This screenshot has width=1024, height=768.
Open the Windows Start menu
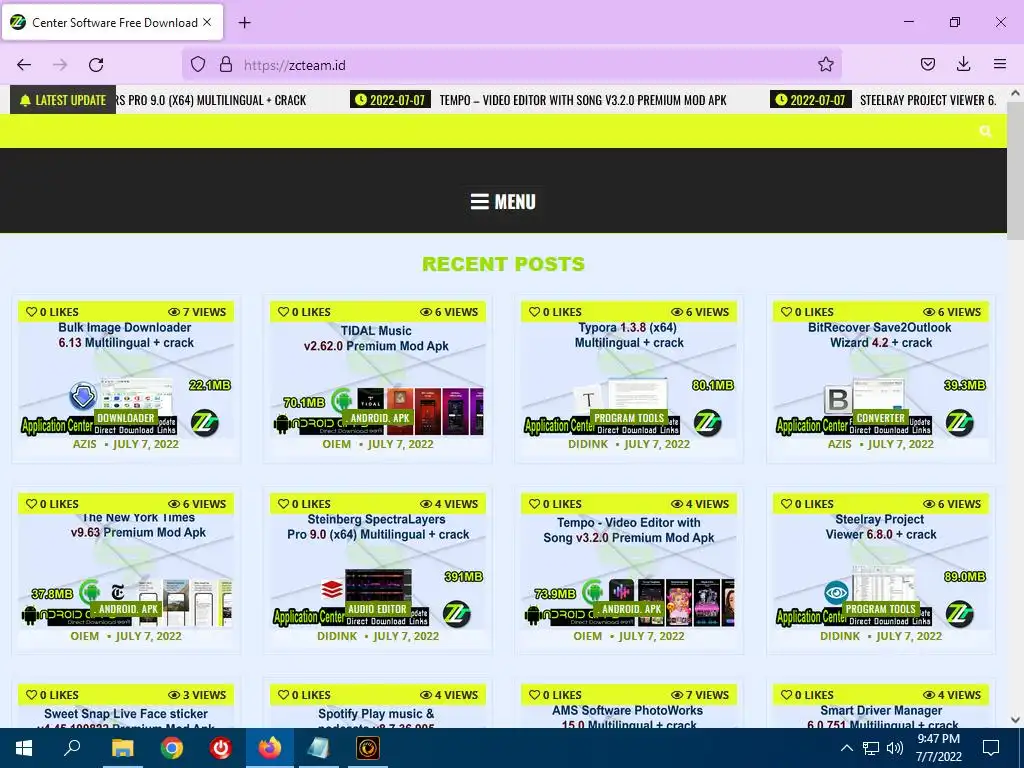point(24,748)
